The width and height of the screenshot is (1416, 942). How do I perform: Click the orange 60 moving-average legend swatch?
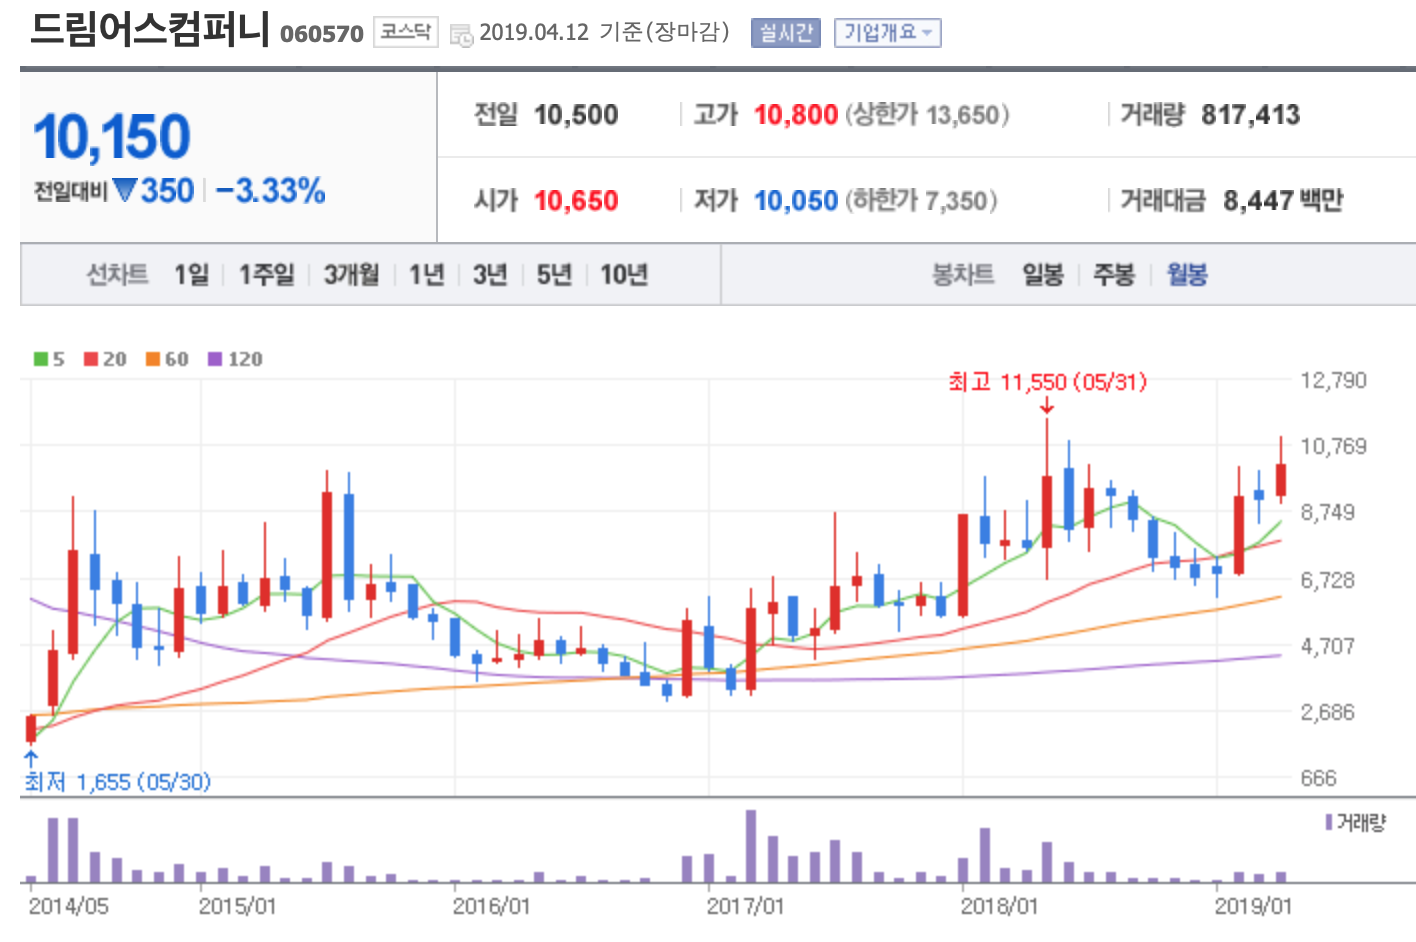tap(153, 359)
